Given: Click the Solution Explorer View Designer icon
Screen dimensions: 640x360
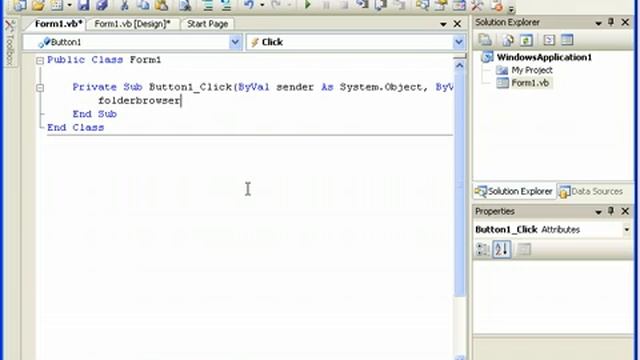Looking at the screenshot, I should click(x=567, y=40).
